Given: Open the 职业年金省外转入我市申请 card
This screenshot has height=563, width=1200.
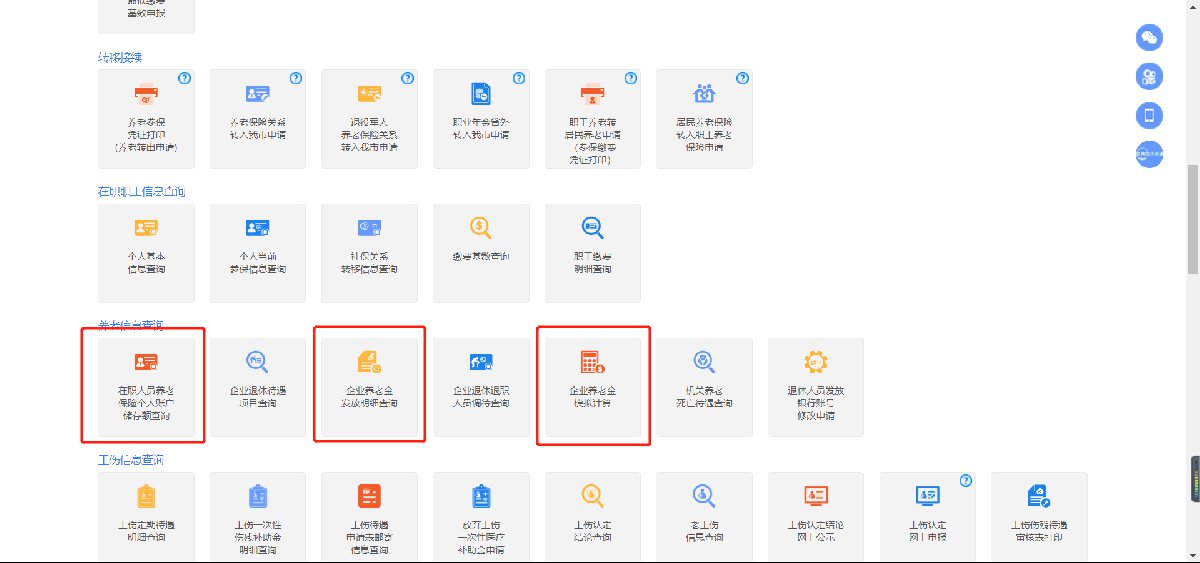Looking at the screenshot, I should pyautogui.click(x=481, y=119).
